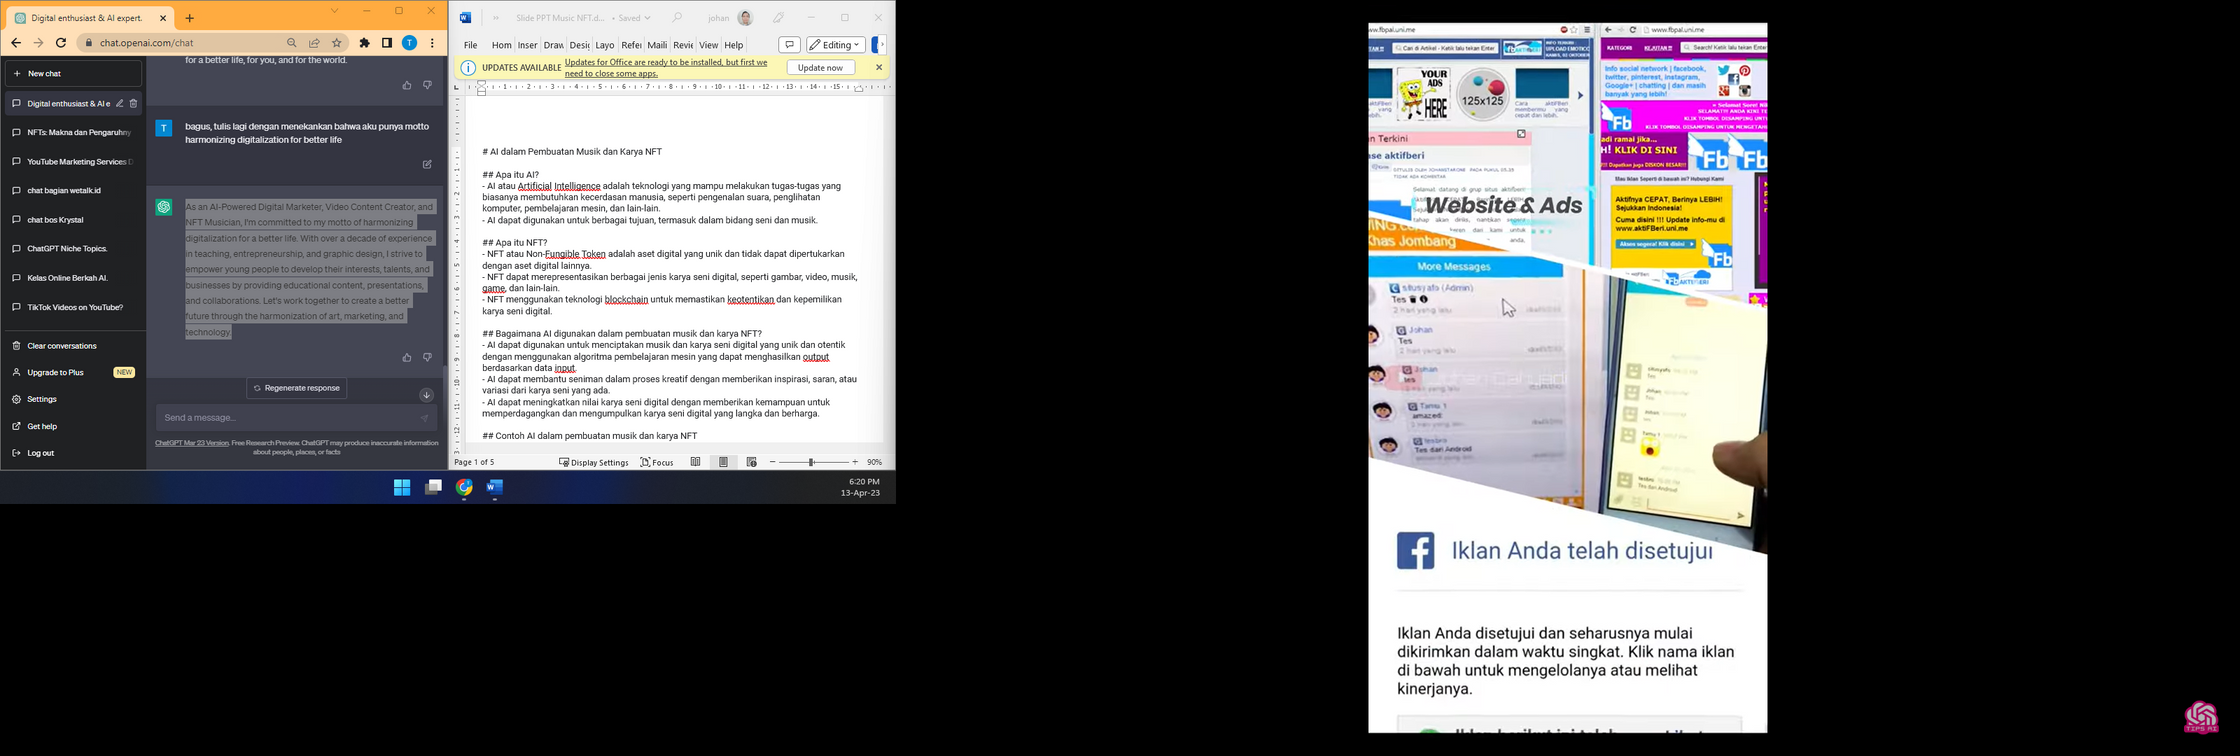Viewport: 2240px width, 756px height.
Task: Open the File menu in Word
Action: (x=470, y=46)
